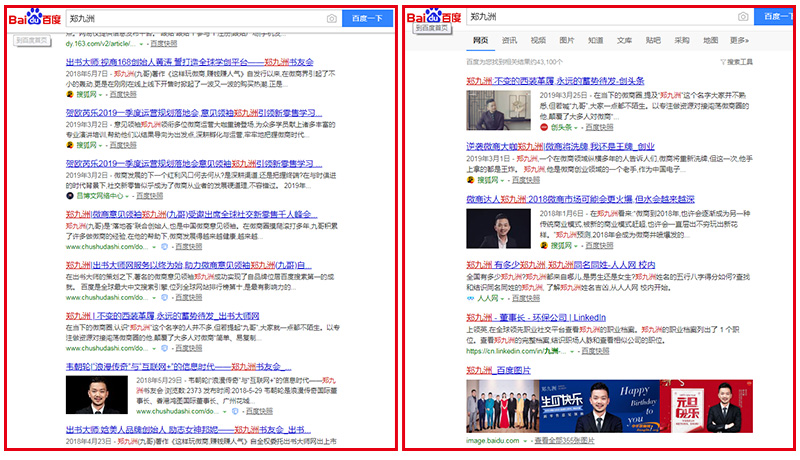Switch to the 资讯 tab
Image resolution: width=800 pixels, height=460 pixels.
pyautogui.click(x=509, y=41)
